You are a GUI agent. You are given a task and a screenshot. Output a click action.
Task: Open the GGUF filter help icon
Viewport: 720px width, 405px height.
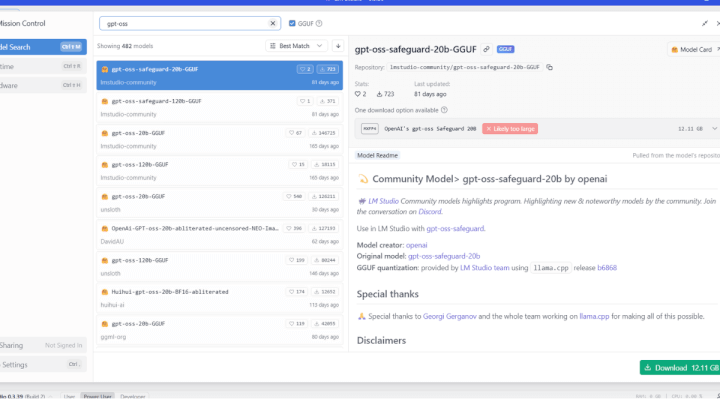pyautogui.click(x=319, y=23)
